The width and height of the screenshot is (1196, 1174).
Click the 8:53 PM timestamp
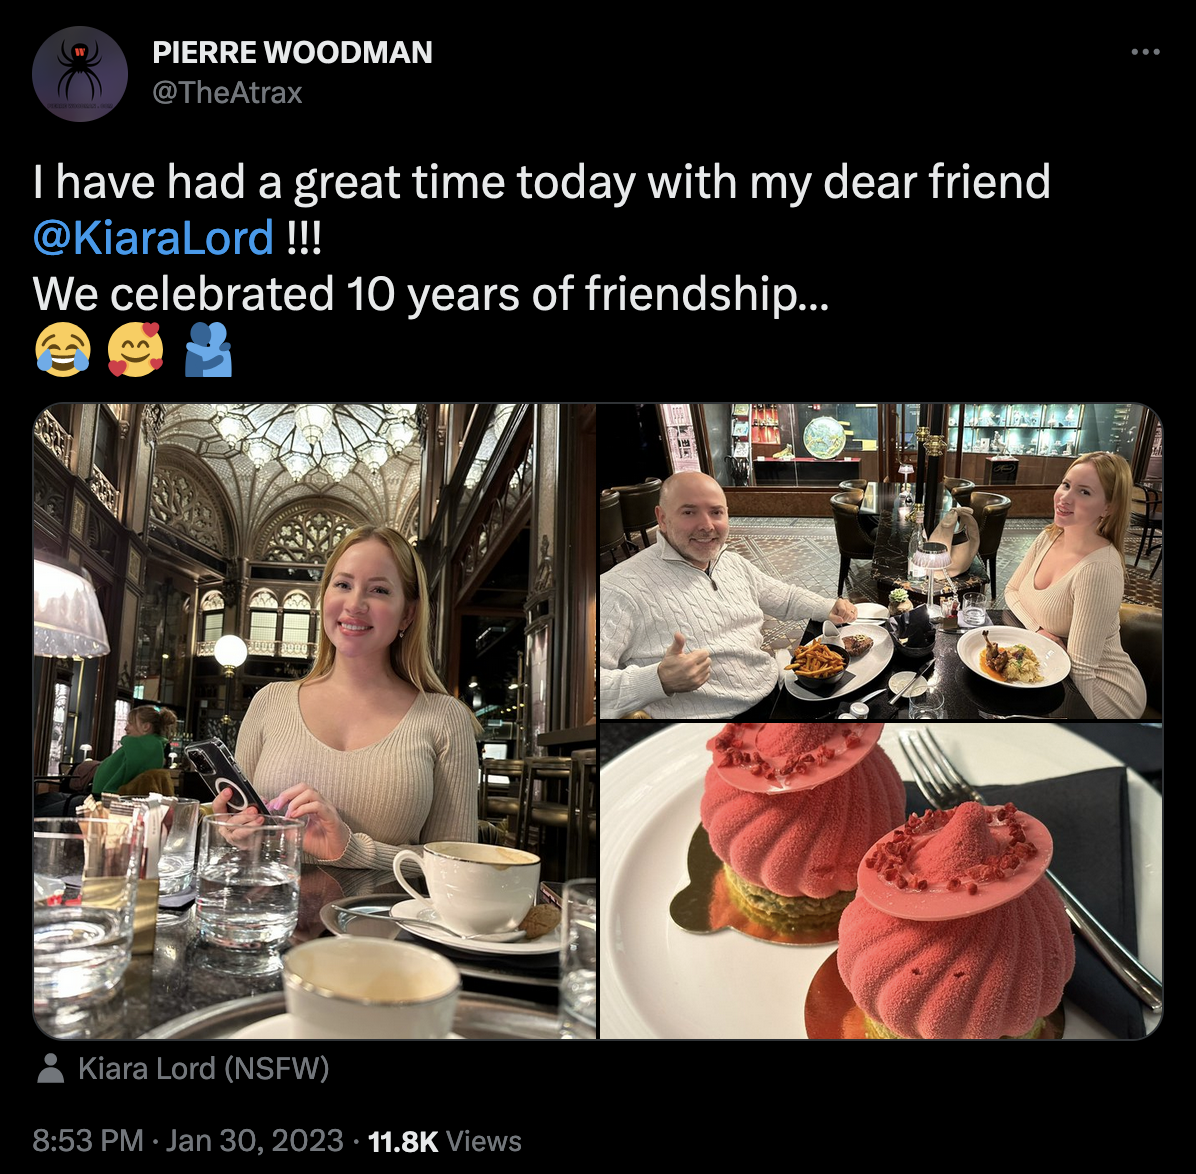coord(88,1141)
